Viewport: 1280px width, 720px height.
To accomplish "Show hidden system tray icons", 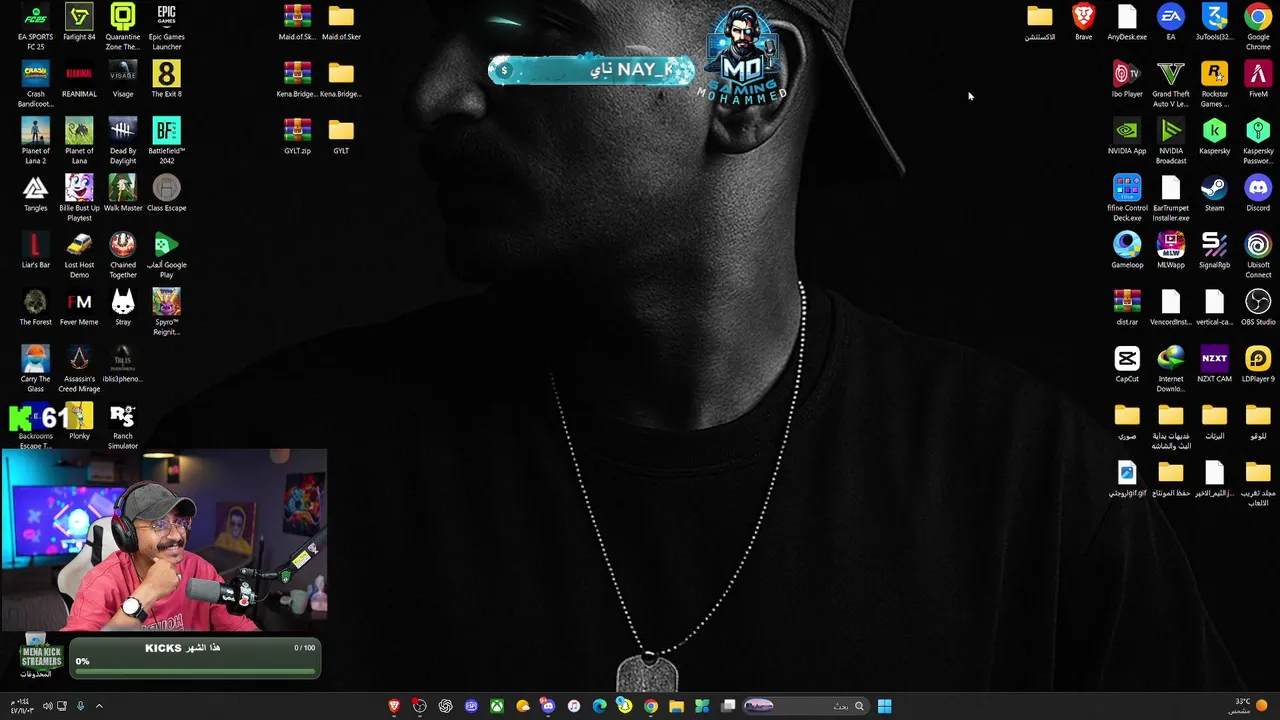I will point(99,706).
